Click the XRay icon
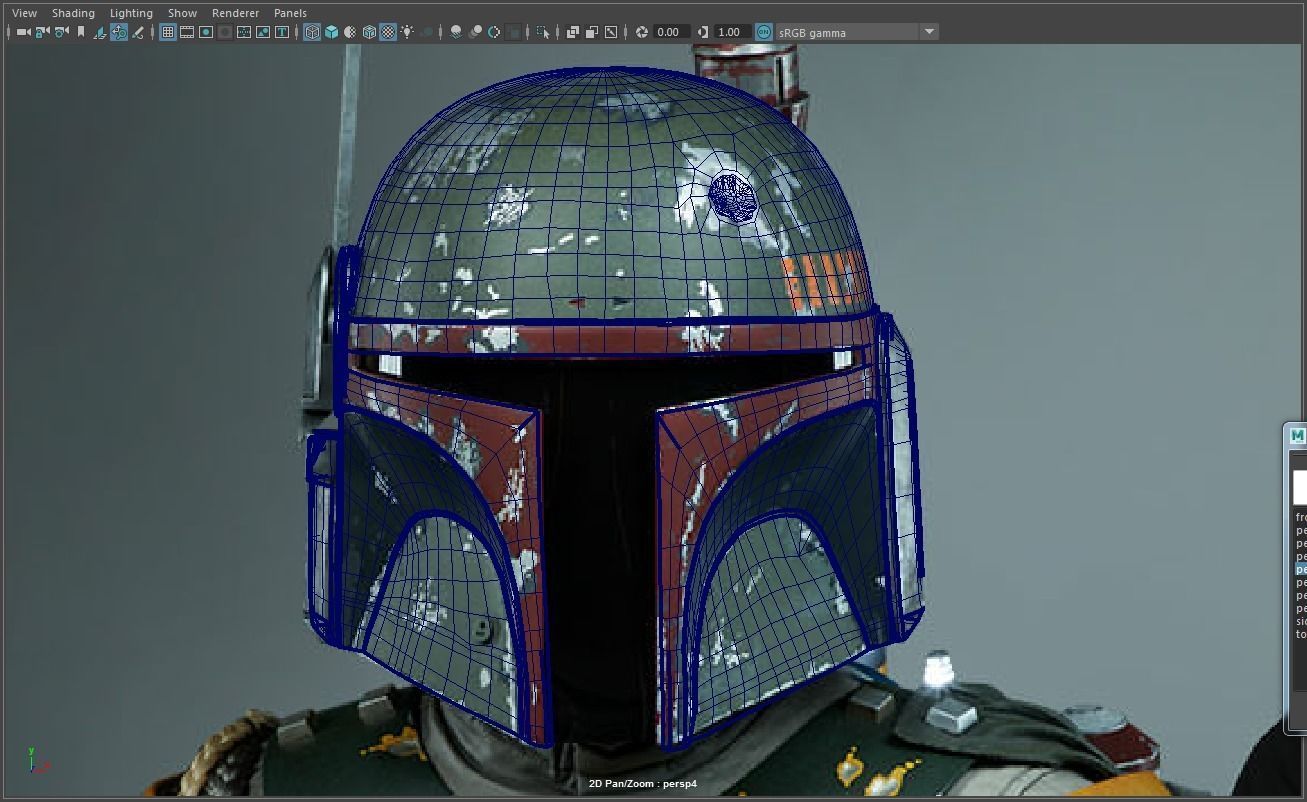The width and height of the screenshot is (1307, 802). point(573,32)
